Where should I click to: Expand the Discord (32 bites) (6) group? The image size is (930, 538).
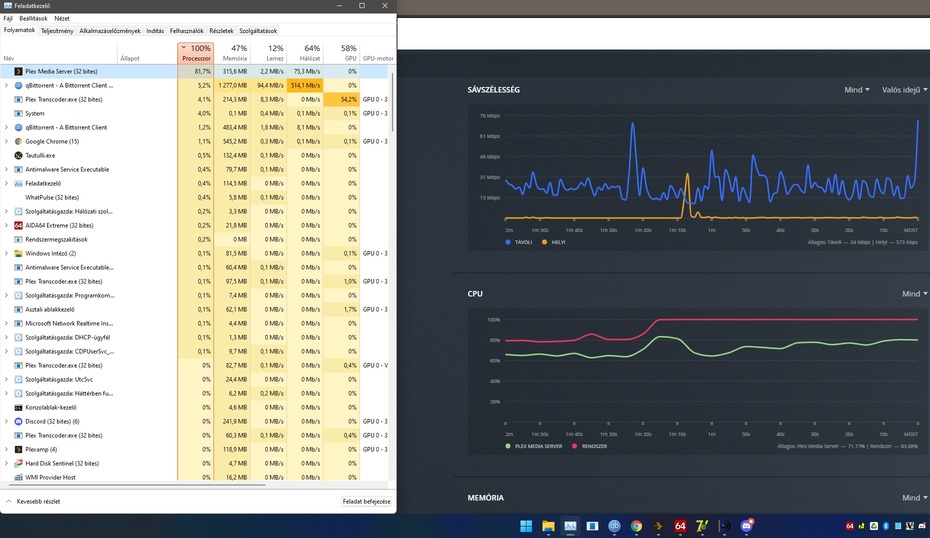[7, 421]
